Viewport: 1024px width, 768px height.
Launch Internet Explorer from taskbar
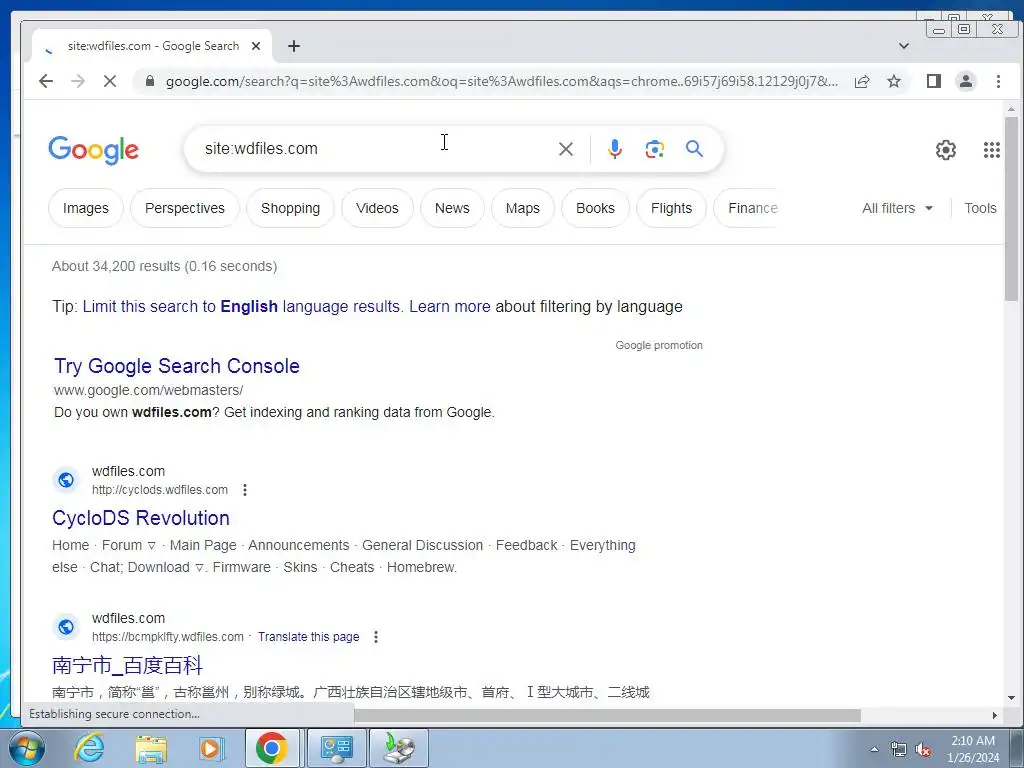(x=89, y=748)
